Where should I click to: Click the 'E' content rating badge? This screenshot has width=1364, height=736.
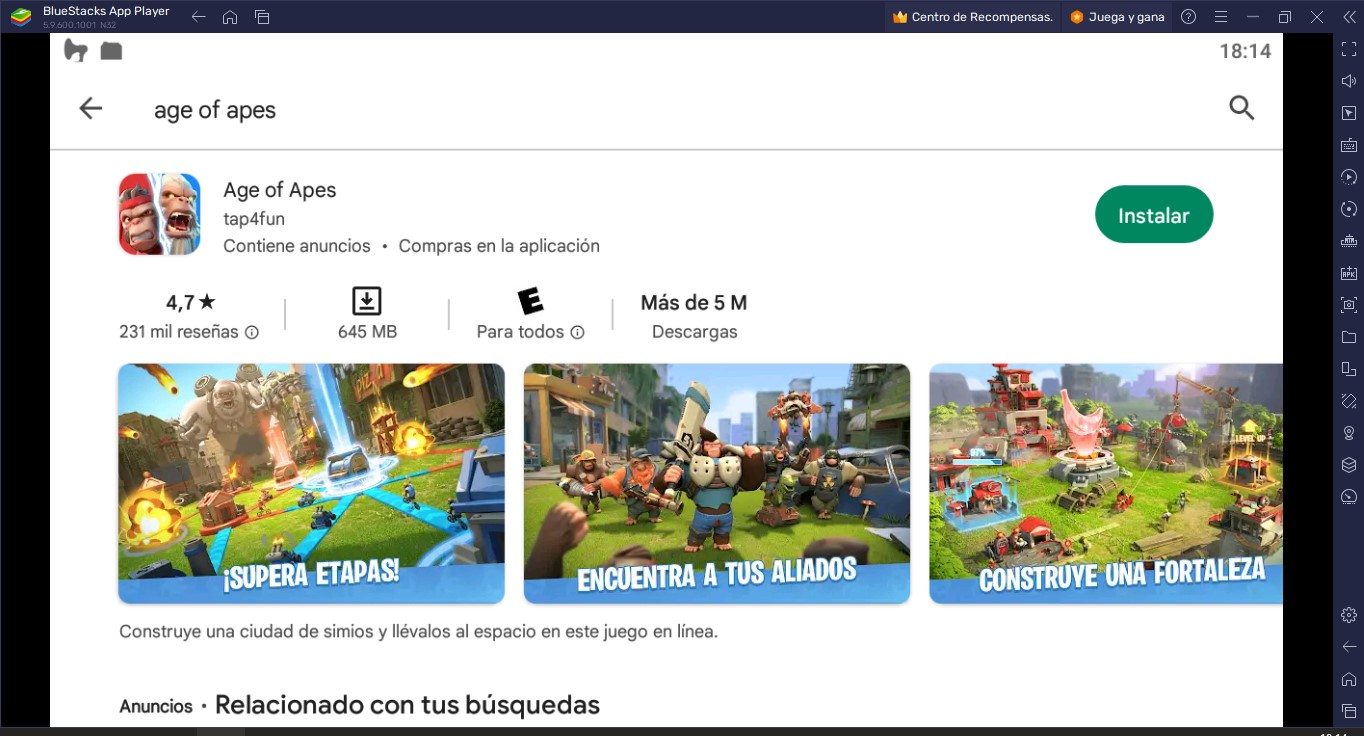530,301
